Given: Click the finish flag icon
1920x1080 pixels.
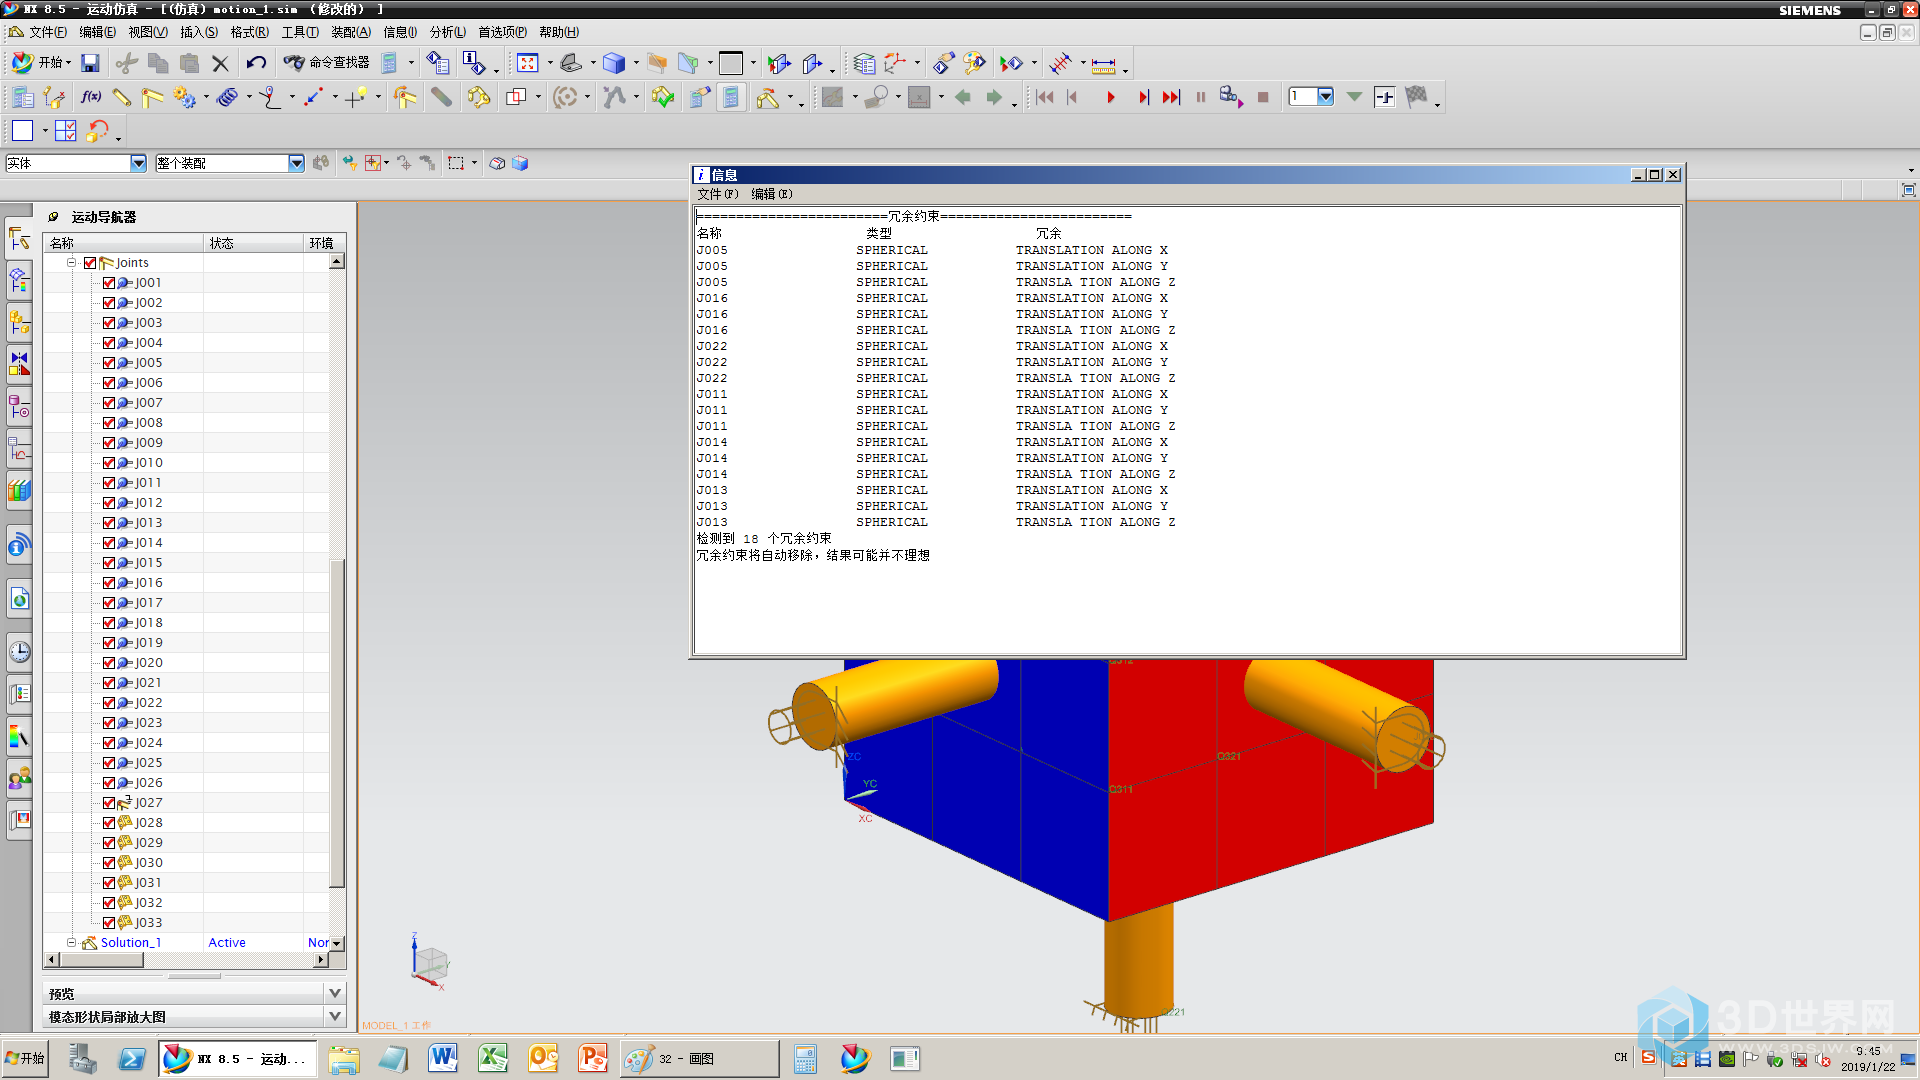Looking at the screenshot, I should 1416,97.
